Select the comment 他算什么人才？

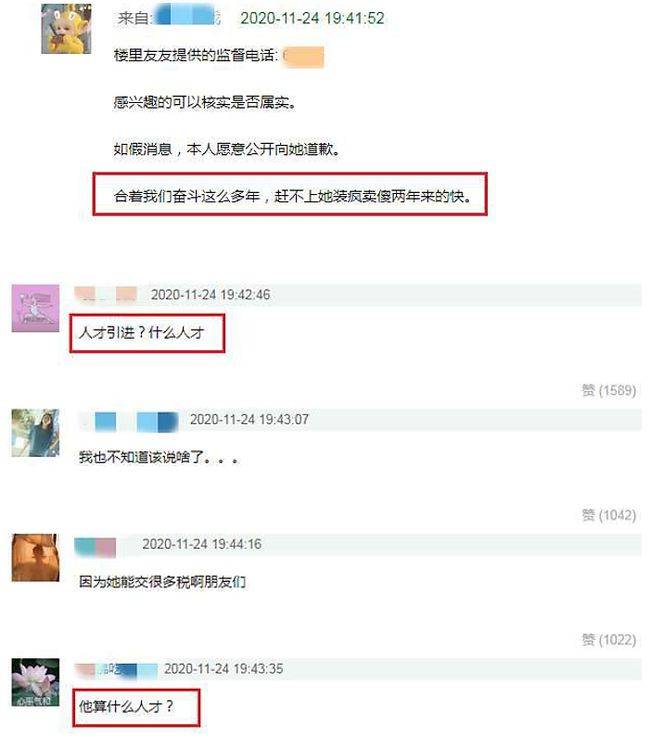[x=127, y=706]
